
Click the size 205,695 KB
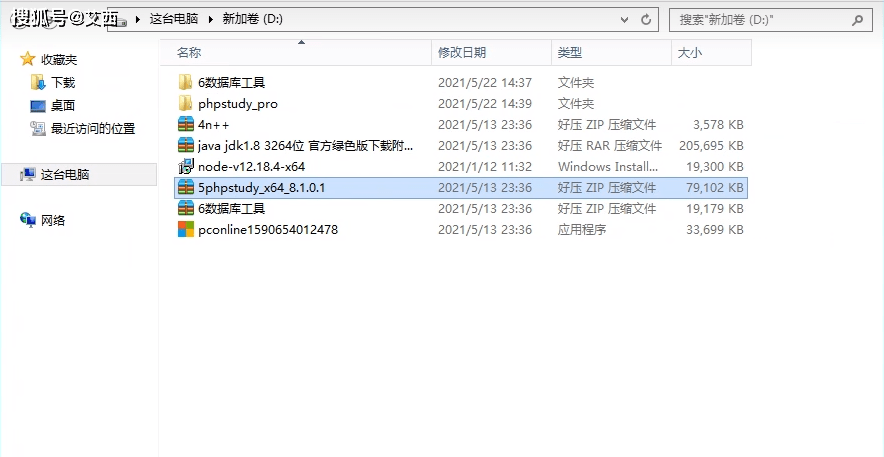(x=711, y=146)
